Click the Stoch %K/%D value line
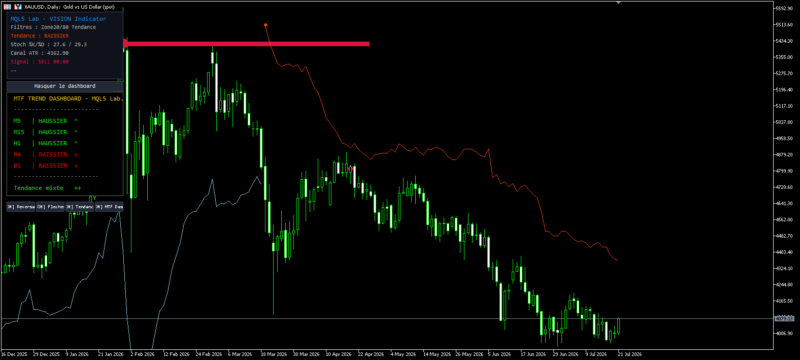Screen dimensions: 800x360 click(x=48, y=44)
